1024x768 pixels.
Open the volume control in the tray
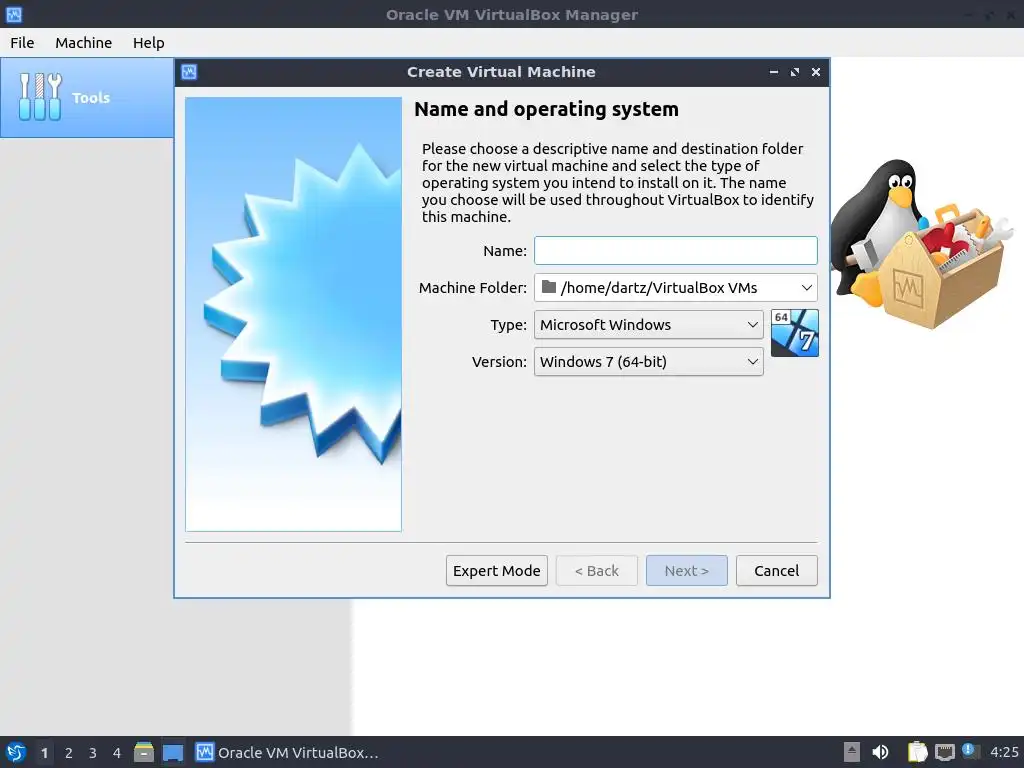coord(880,752)
